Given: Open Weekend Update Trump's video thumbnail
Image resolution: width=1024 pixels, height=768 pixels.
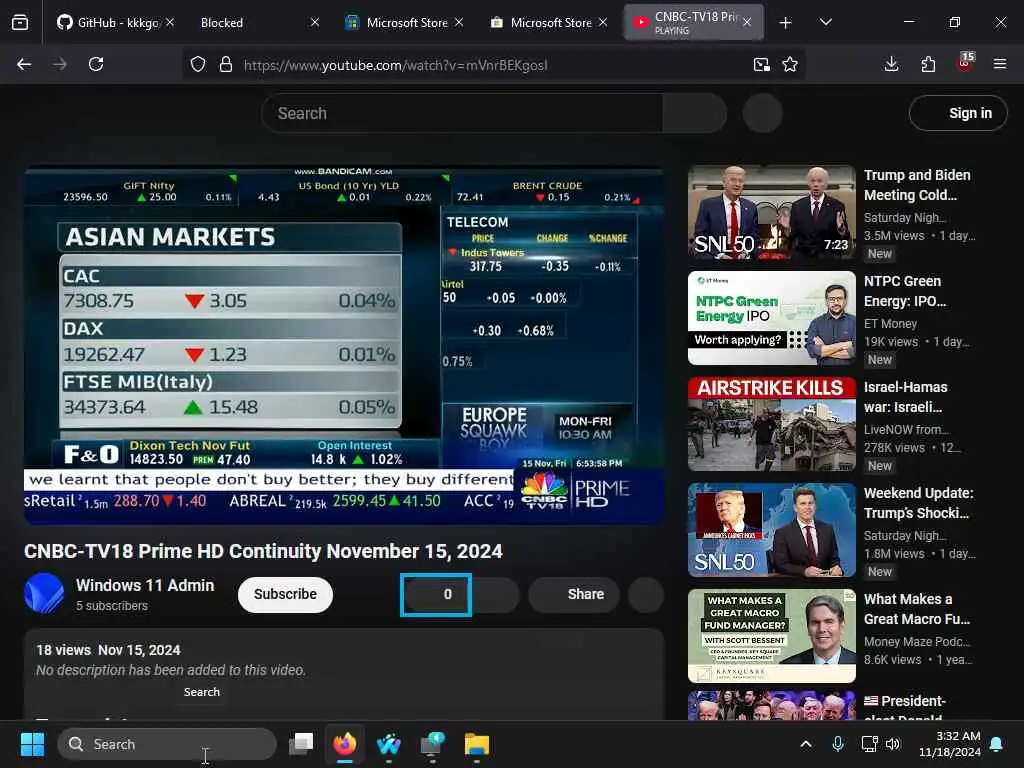Looking at the screenshot, I should pyautogui.click(x=771, y=530).
